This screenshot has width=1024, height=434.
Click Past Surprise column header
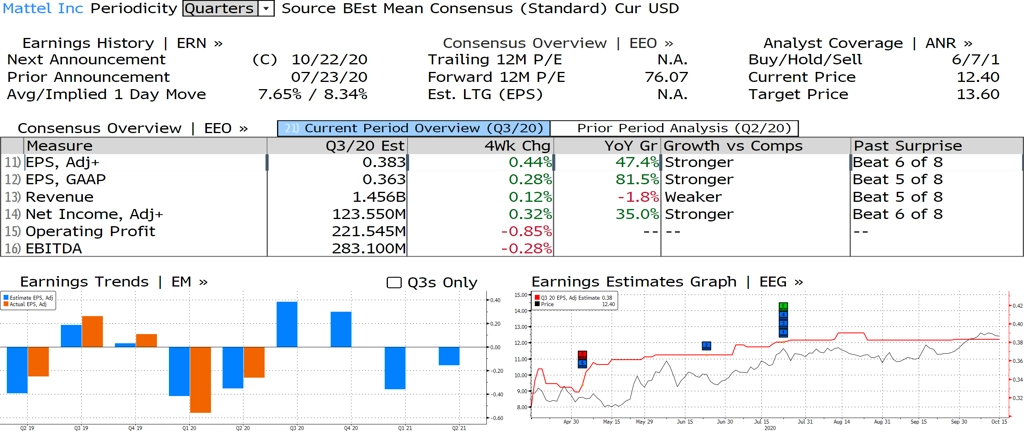[x=936, y=146]
